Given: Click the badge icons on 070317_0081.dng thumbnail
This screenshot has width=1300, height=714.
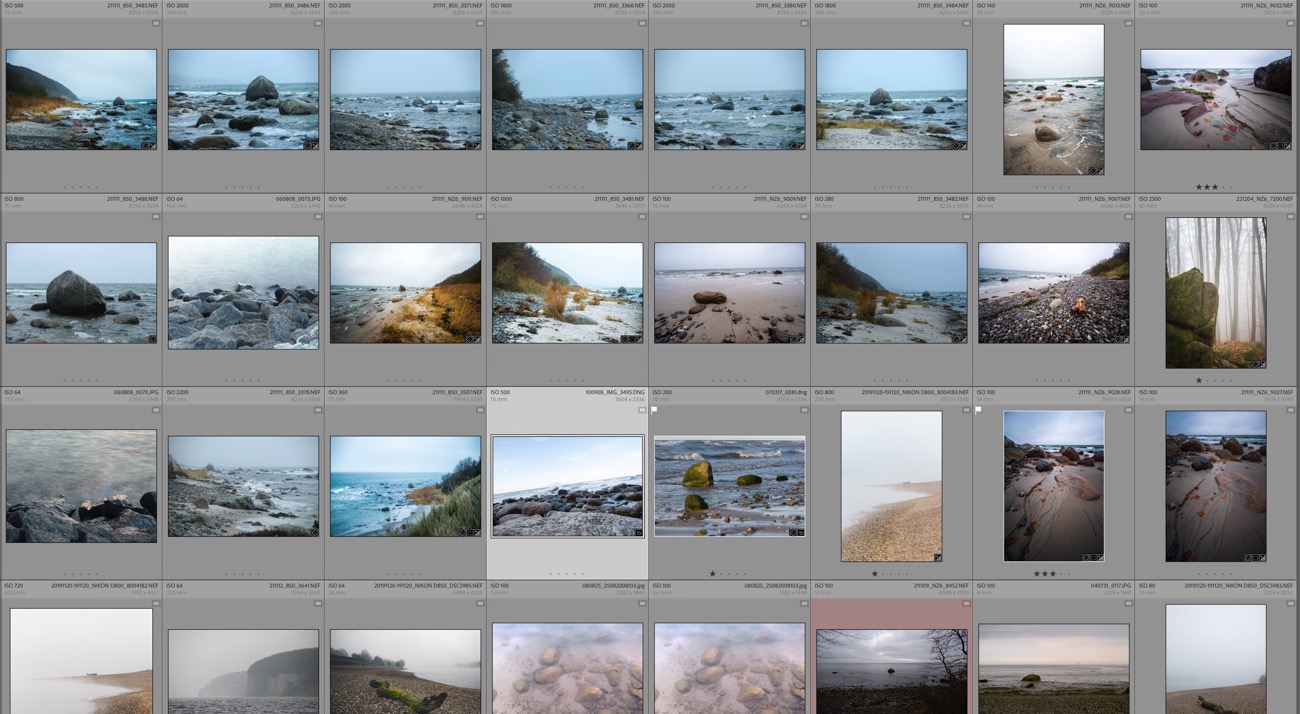Looking at the screenshot, I should (796, 533).
